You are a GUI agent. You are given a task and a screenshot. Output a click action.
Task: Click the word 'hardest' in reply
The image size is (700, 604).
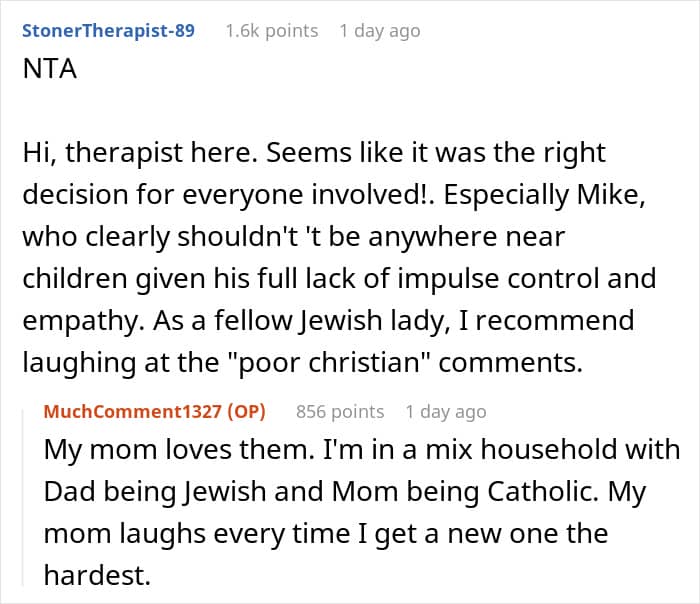coord(94,575)
